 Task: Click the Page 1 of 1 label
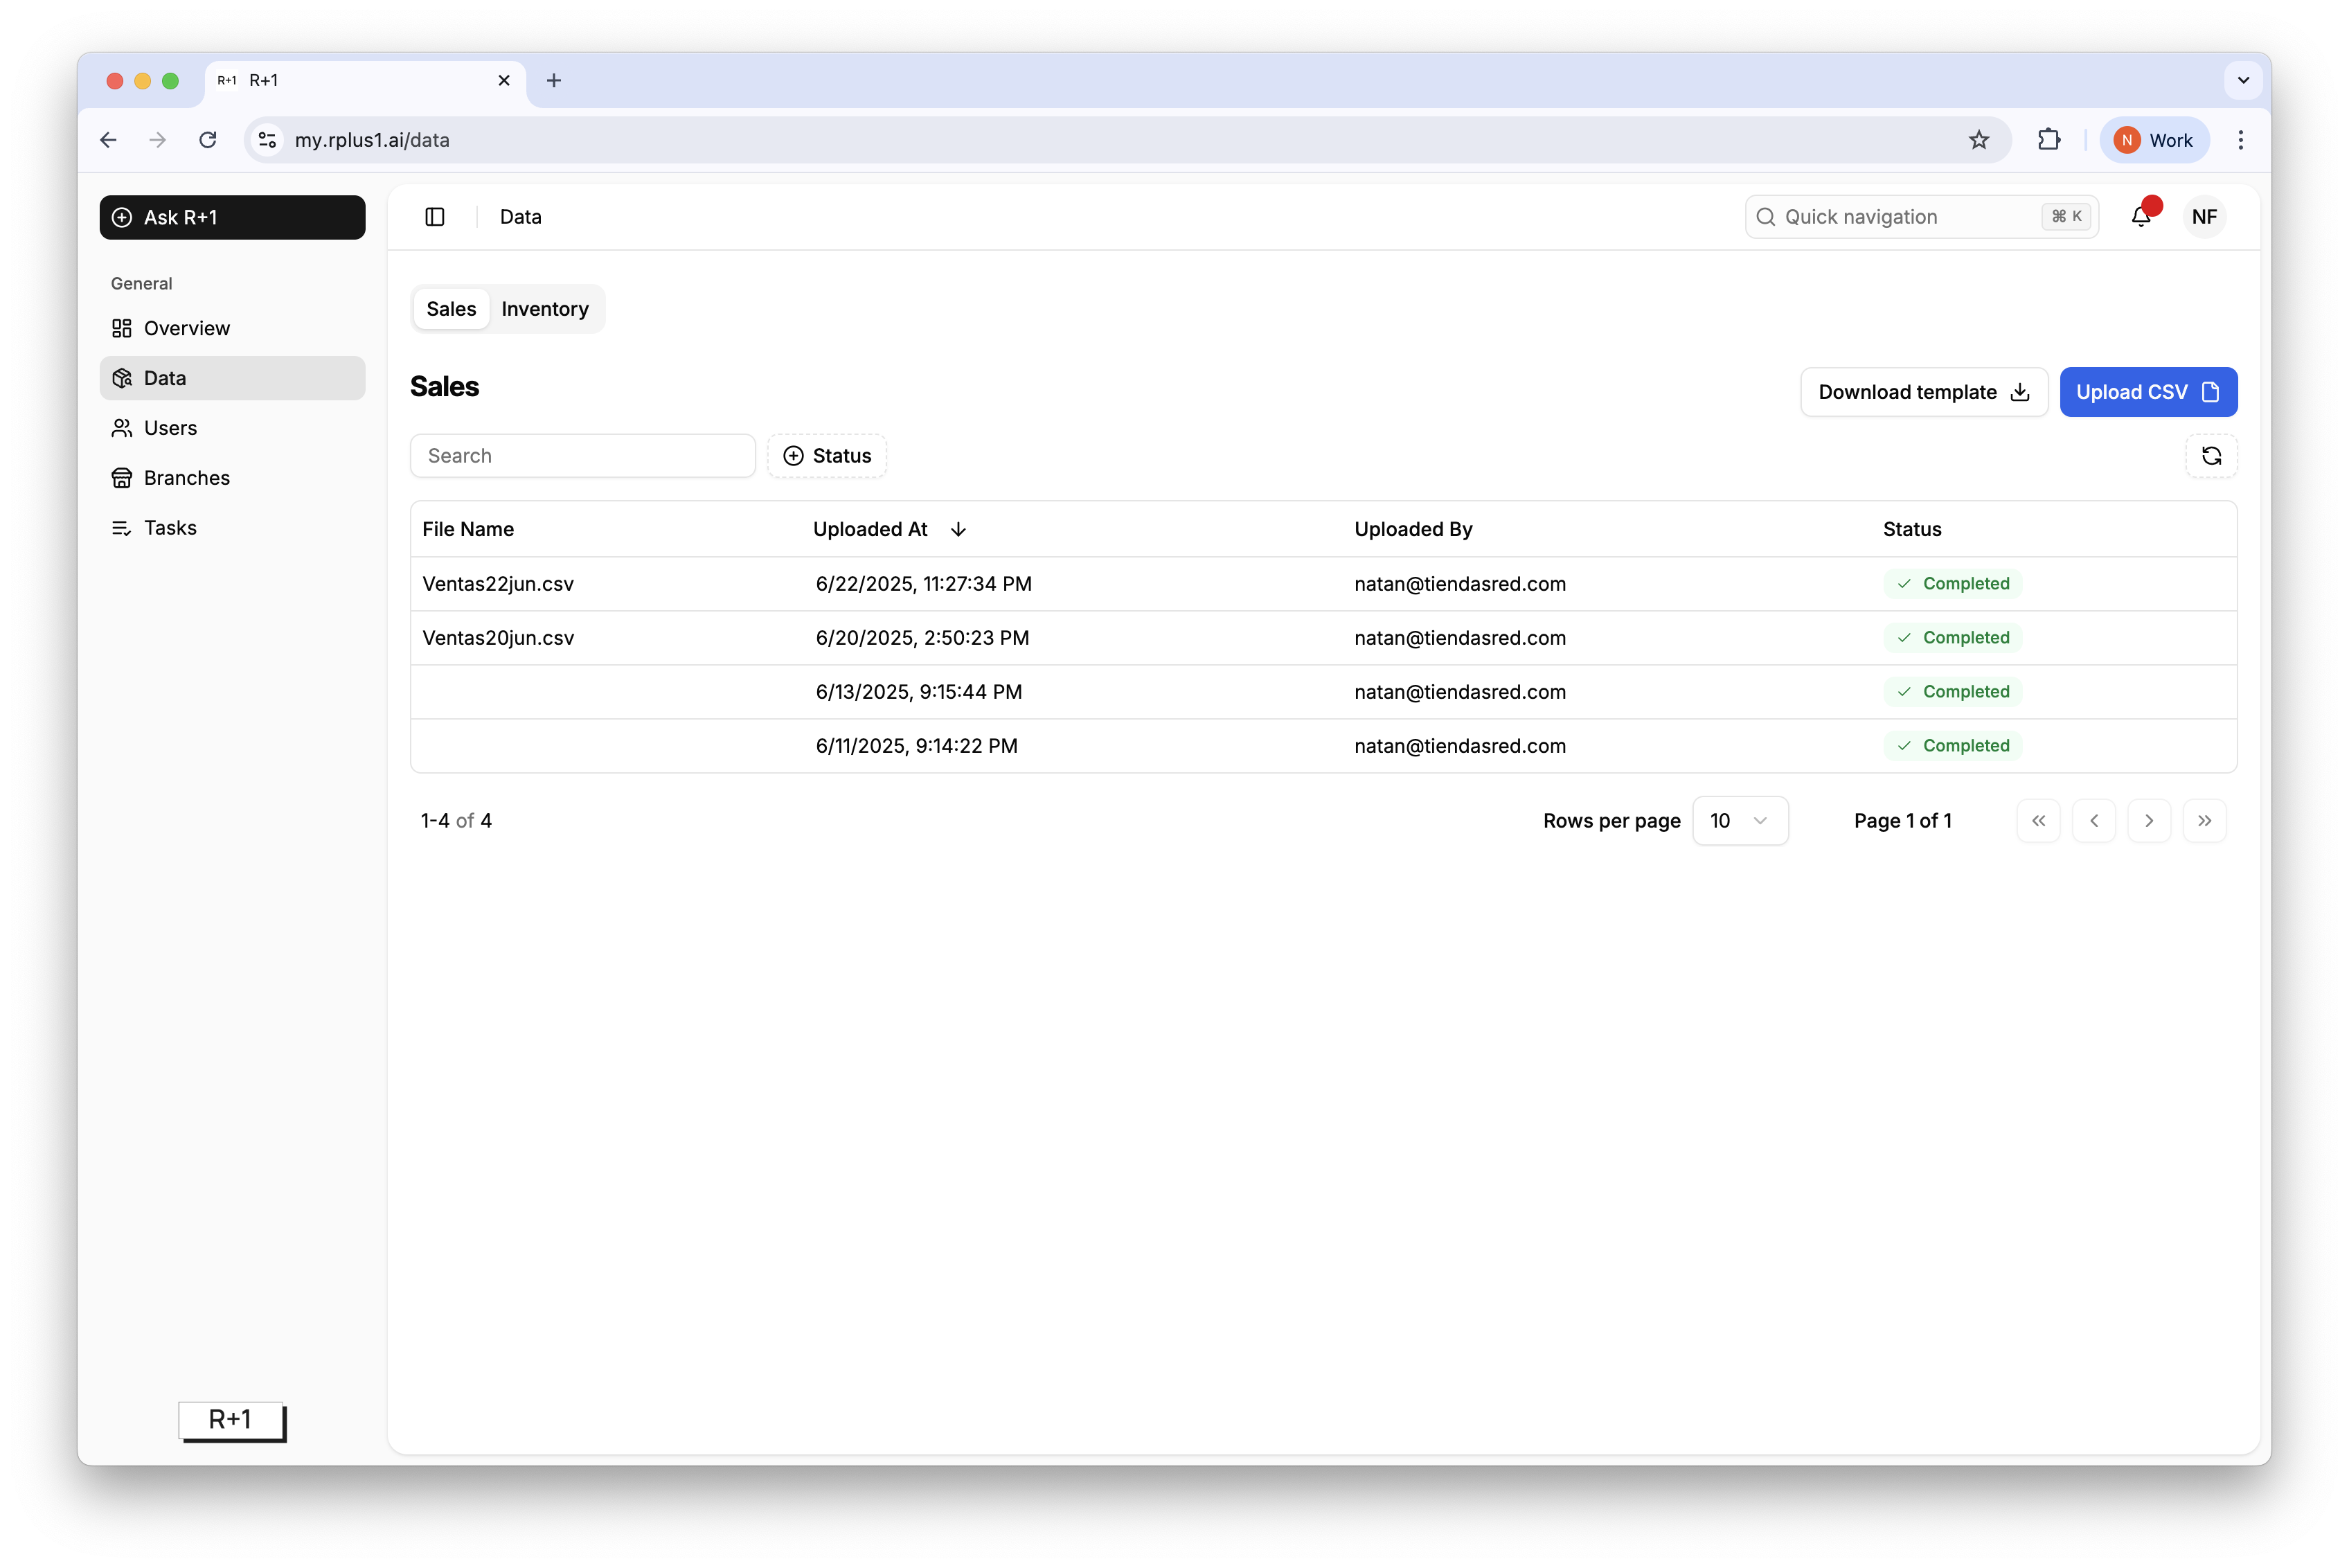coord(1902,821)
